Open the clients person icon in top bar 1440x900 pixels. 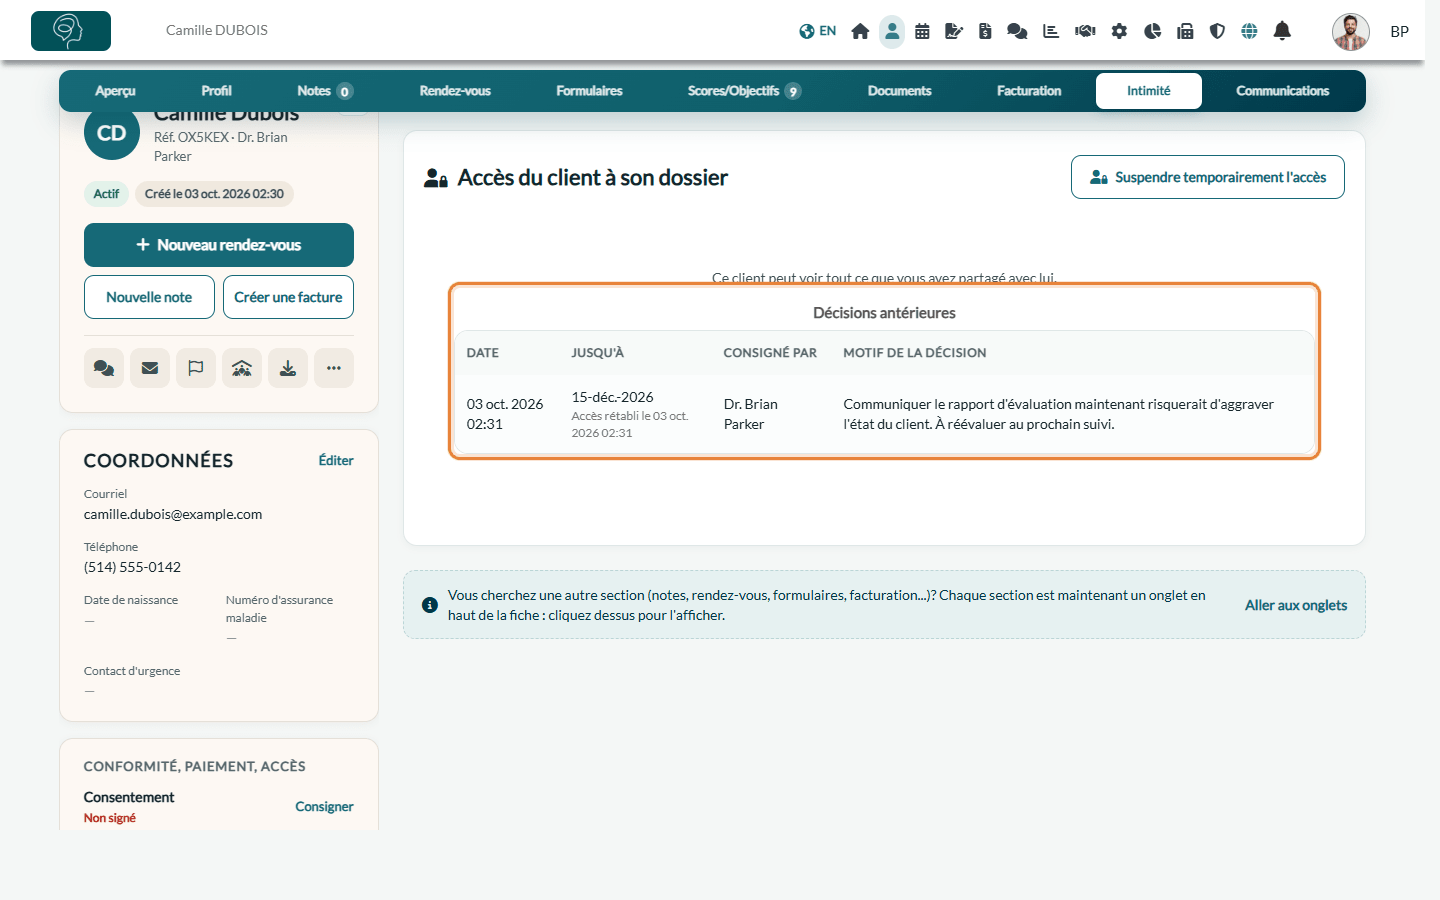pyautogui.click(x=892, y=31)
